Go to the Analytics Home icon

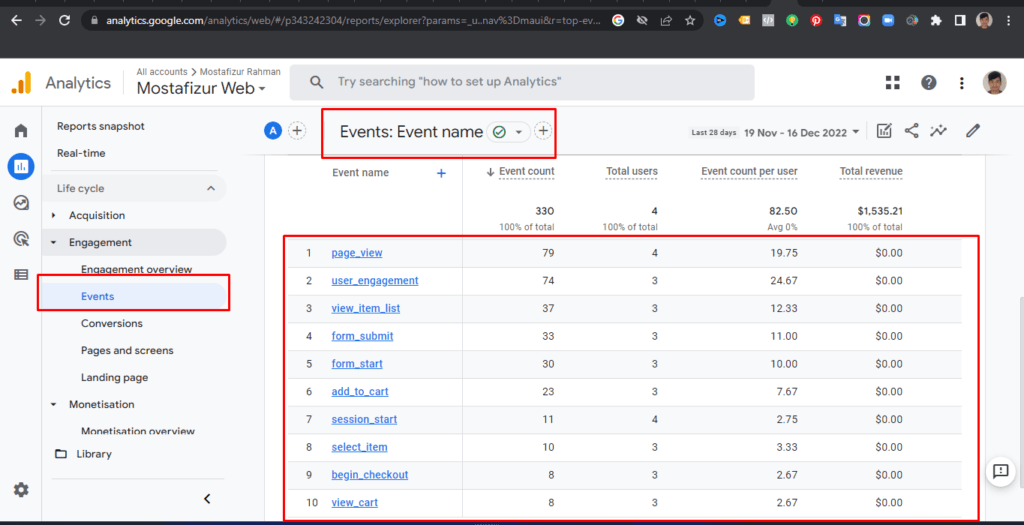click(21, 131)
